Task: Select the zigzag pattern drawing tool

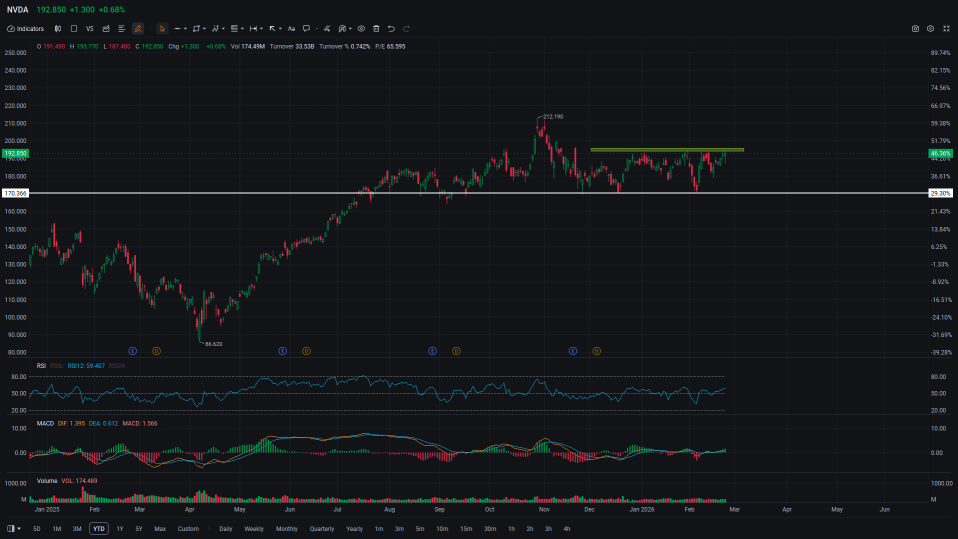Action: click(x=215, y=29)
